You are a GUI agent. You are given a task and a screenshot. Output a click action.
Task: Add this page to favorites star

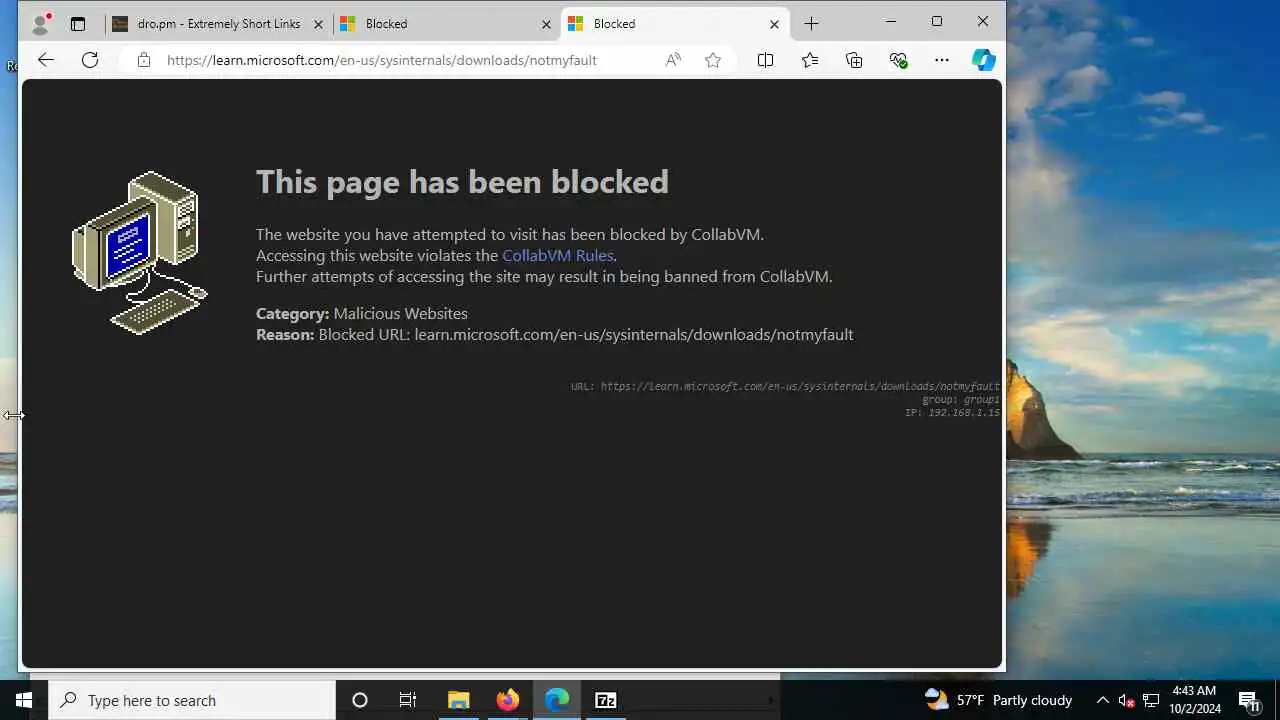pos(713,60)
